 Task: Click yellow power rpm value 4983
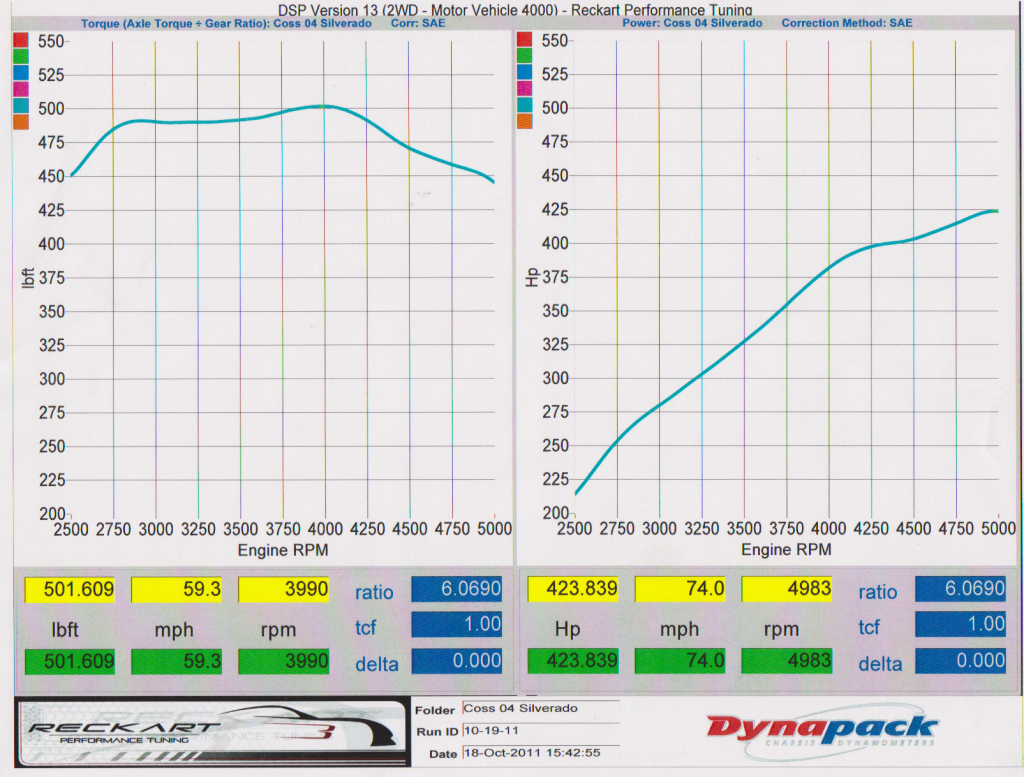(x=787, y=589)
